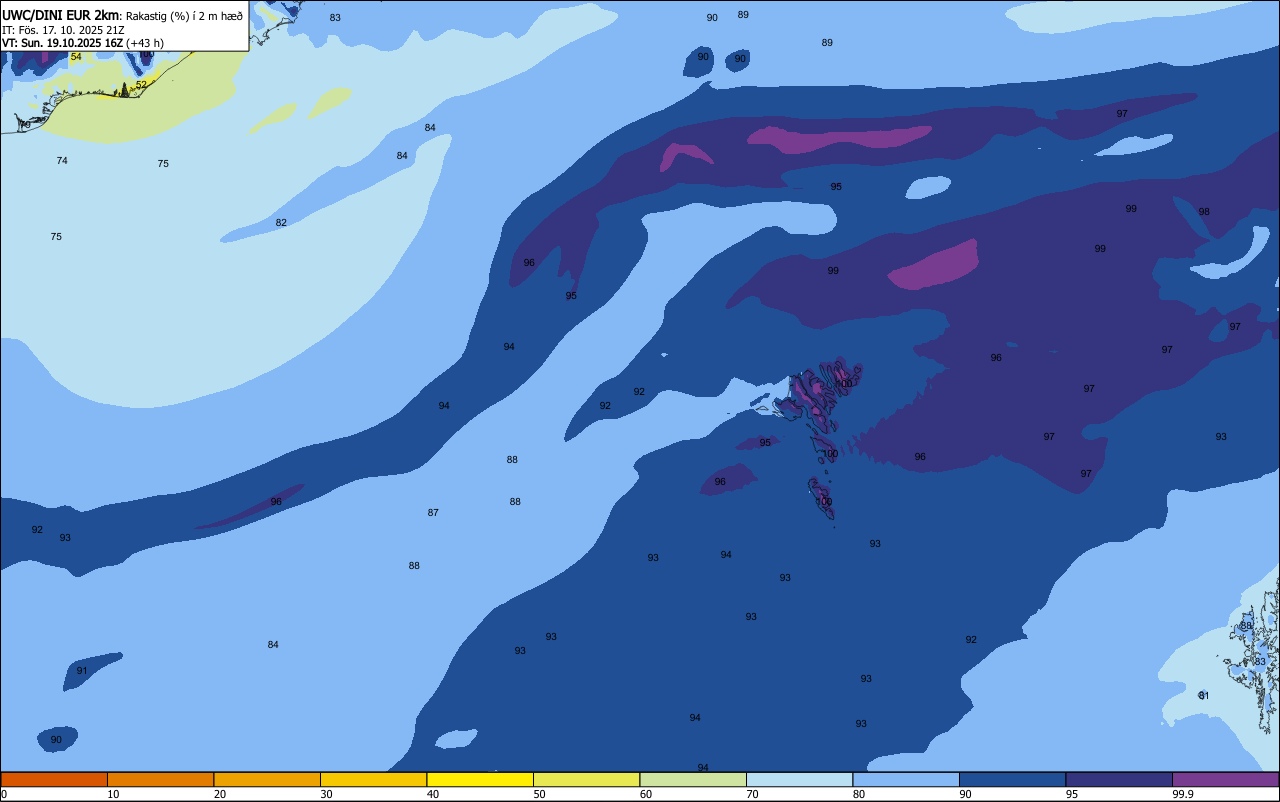Click the 'VT: Sun. 19.10.2025 16Z' line
1280x802 pixels.
(x=63, y=43)
